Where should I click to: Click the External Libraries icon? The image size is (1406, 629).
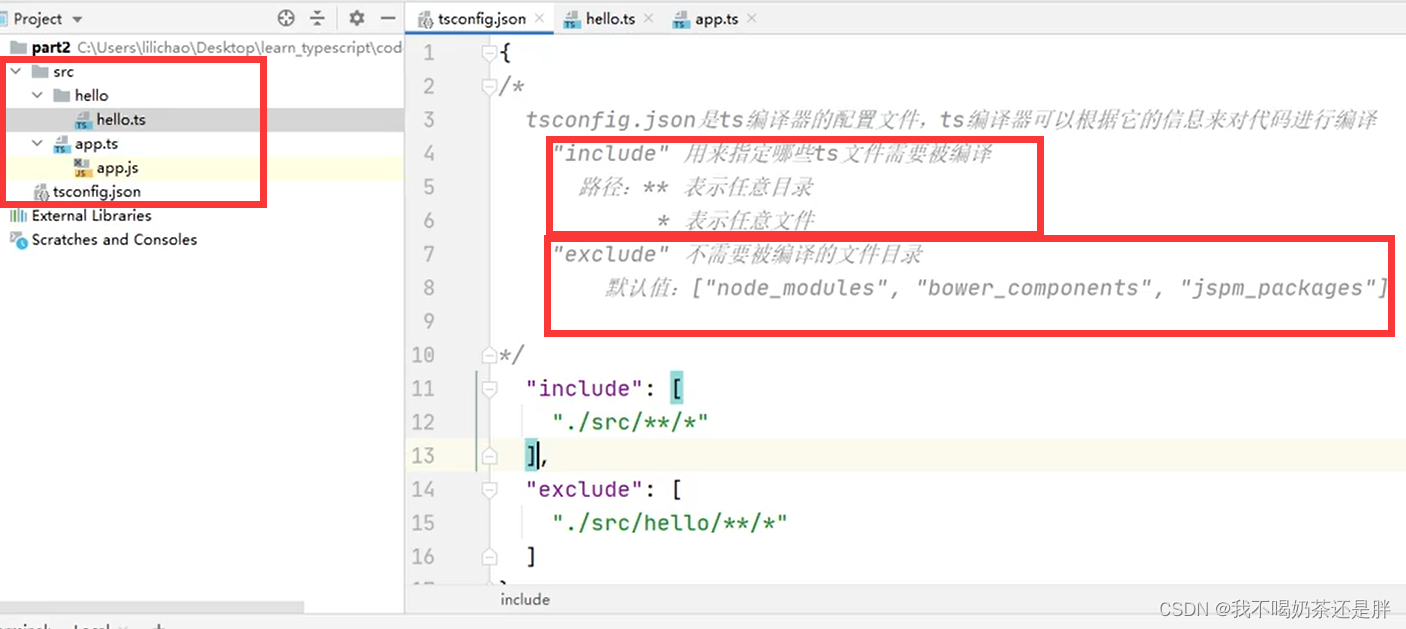(19, 215)
